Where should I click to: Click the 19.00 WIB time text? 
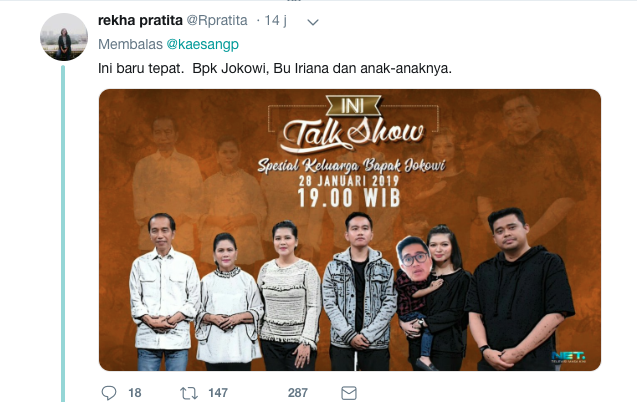349,198
